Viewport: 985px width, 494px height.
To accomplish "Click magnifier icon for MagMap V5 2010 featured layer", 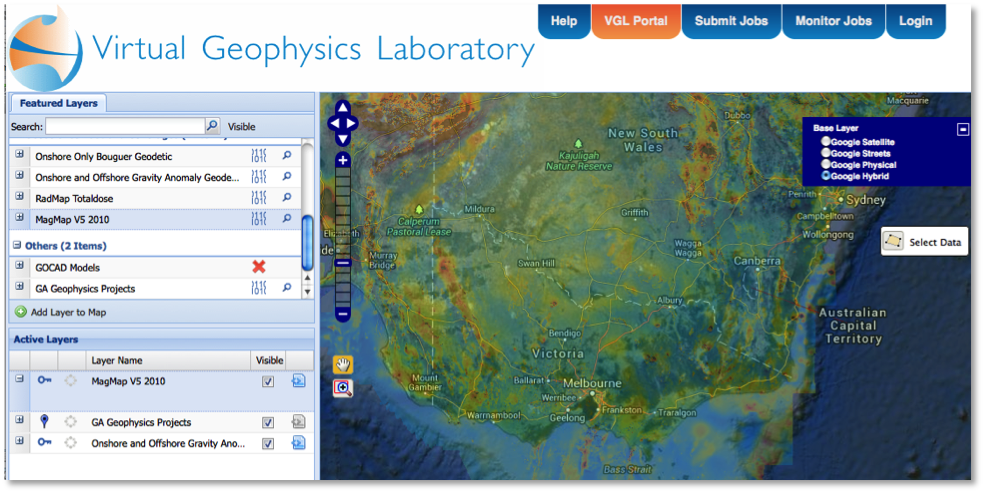I will click(287, 219).
